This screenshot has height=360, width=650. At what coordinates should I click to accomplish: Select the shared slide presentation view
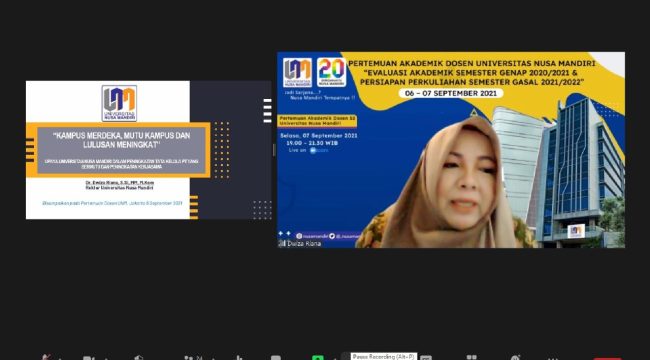coord(149,150)
